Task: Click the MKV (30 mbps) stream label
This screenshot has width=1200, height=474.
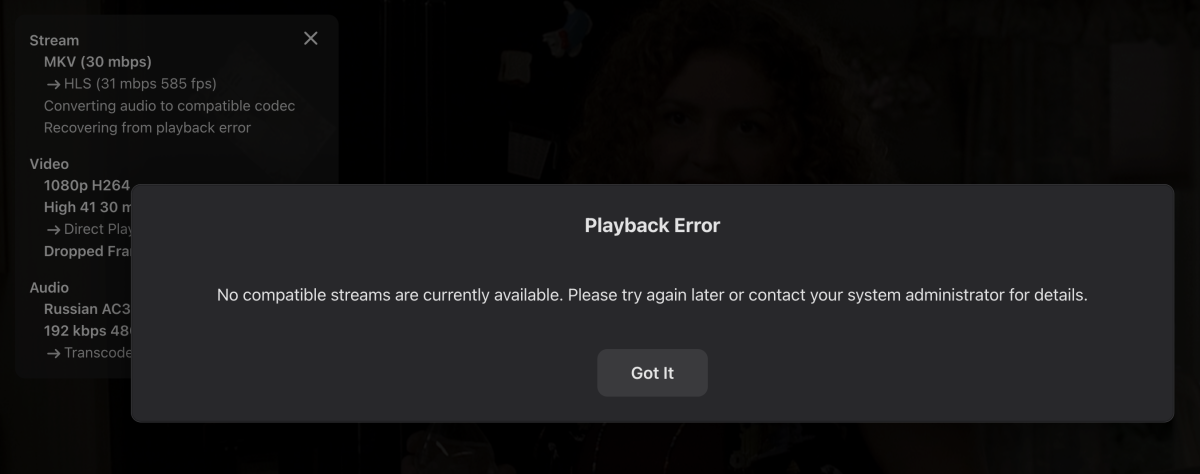Action: pyautogui.click(x=98, y=62)
